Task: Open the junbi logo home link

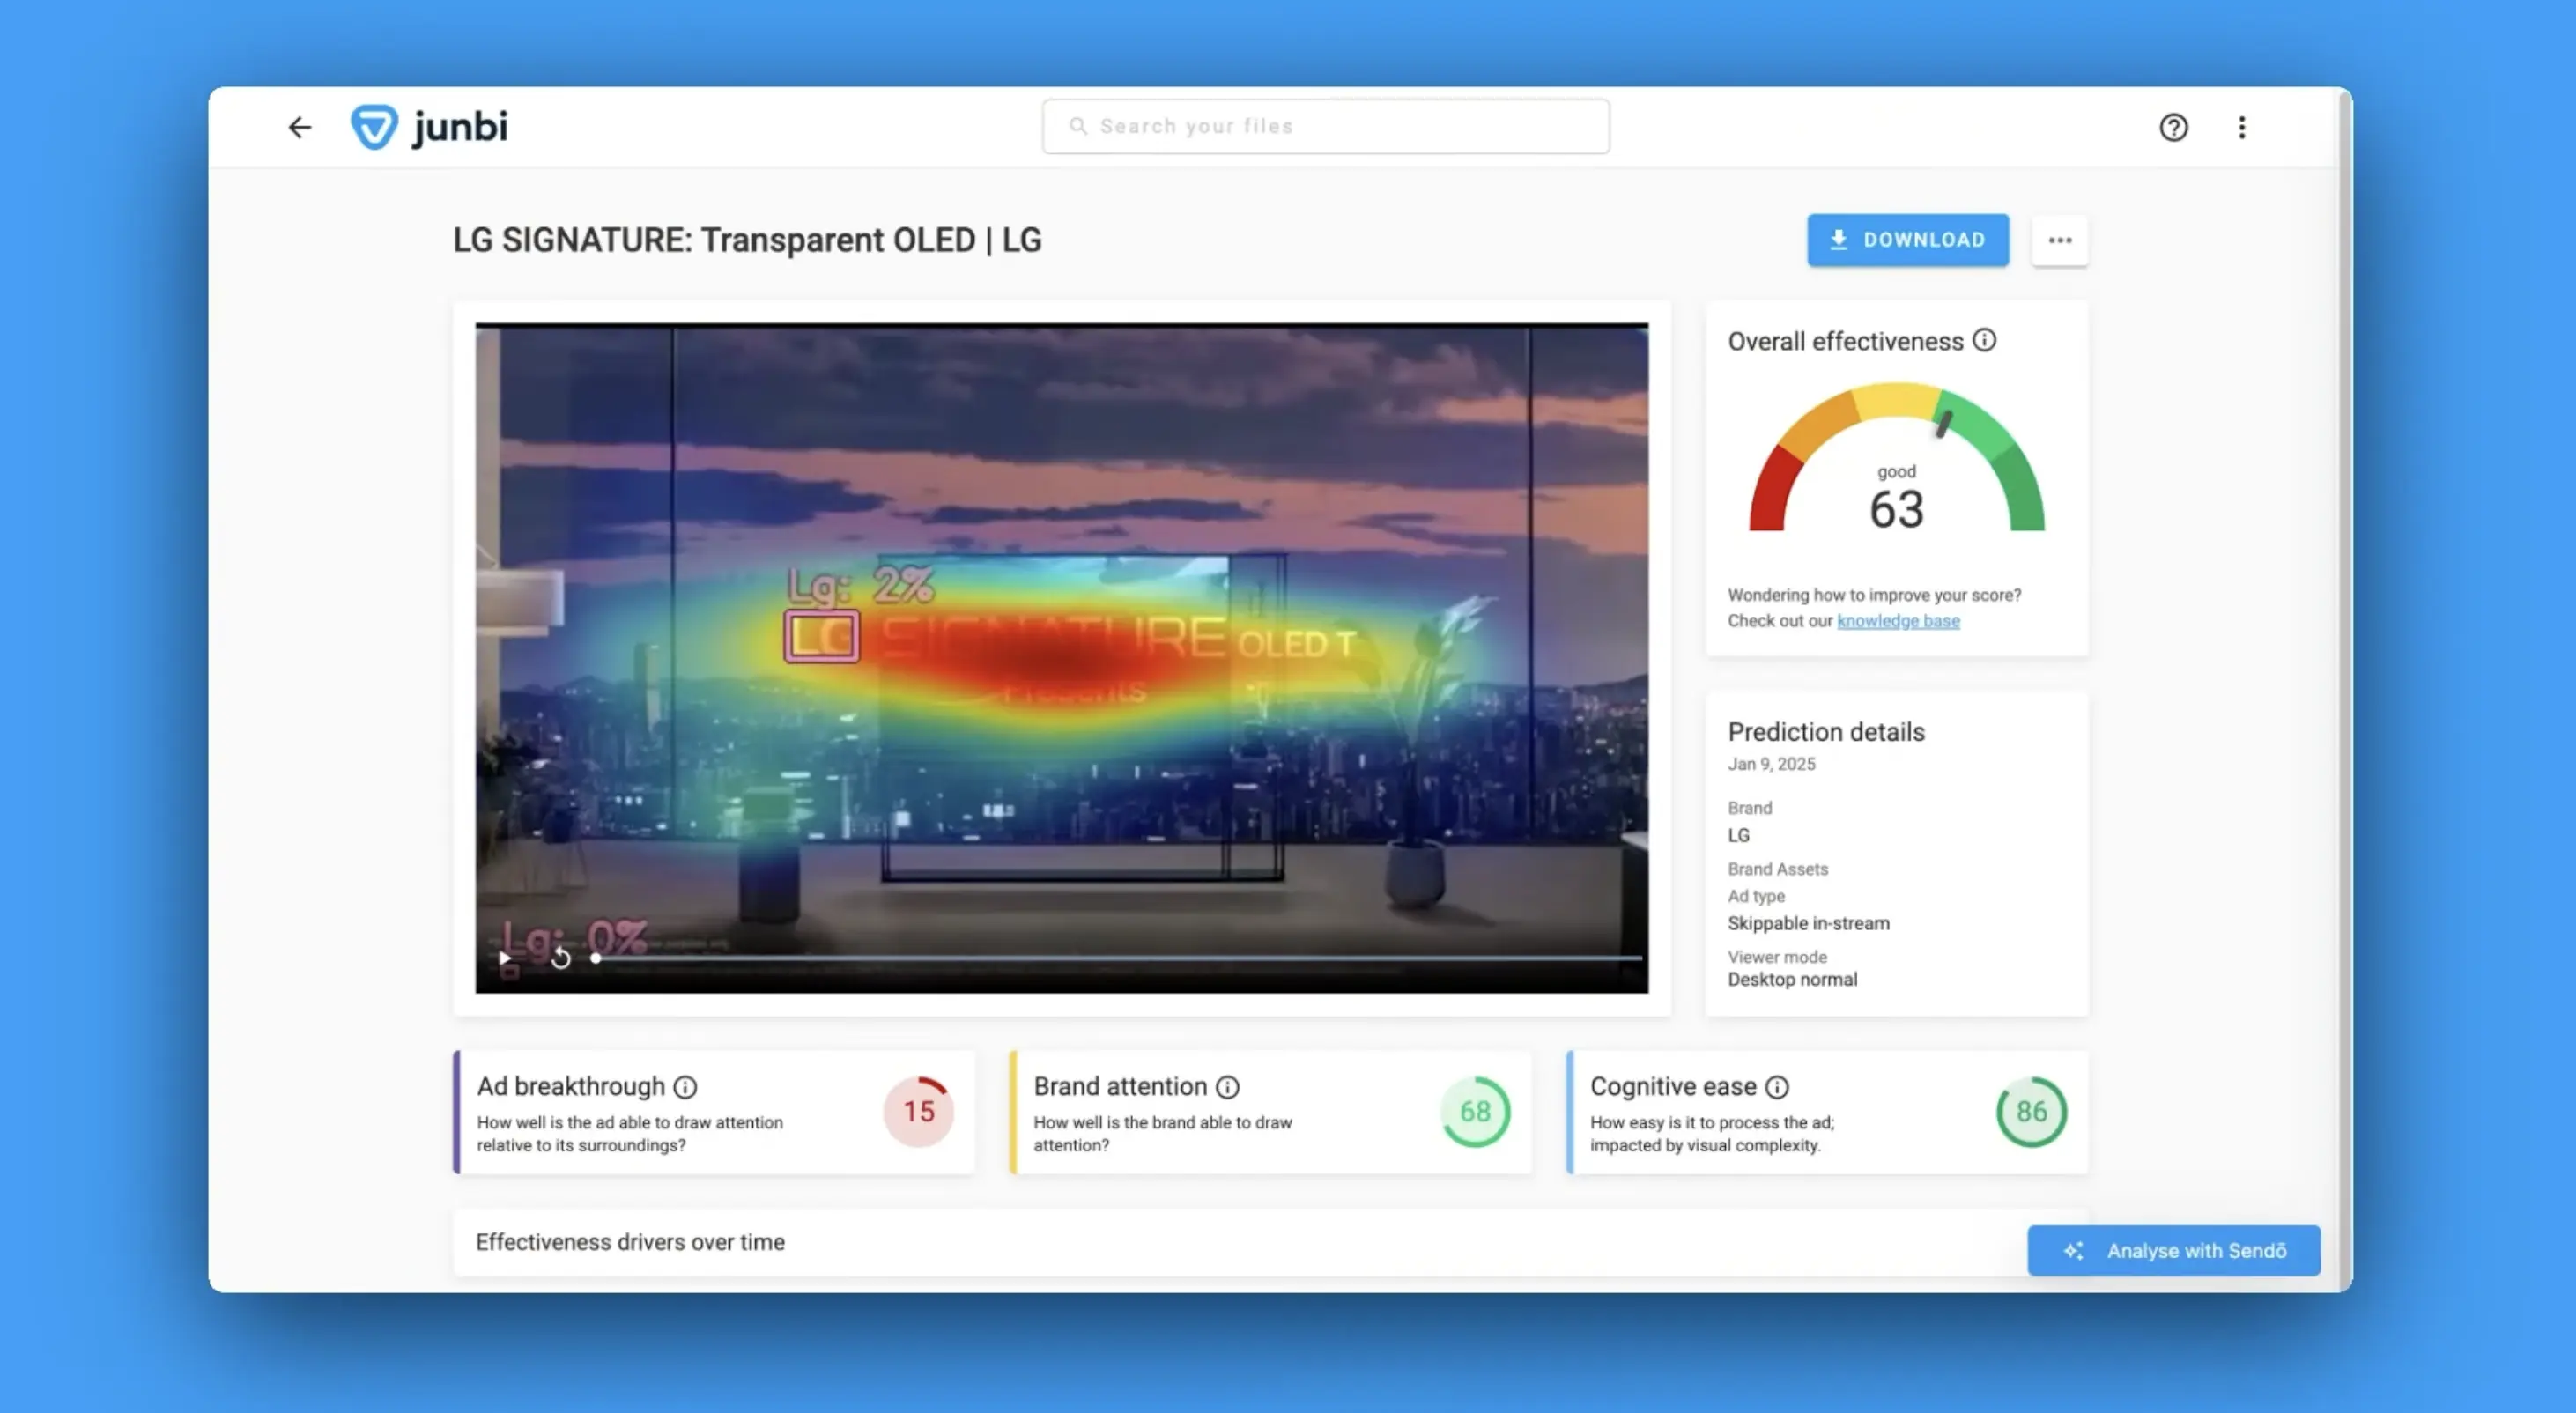Action: (429, 127)
